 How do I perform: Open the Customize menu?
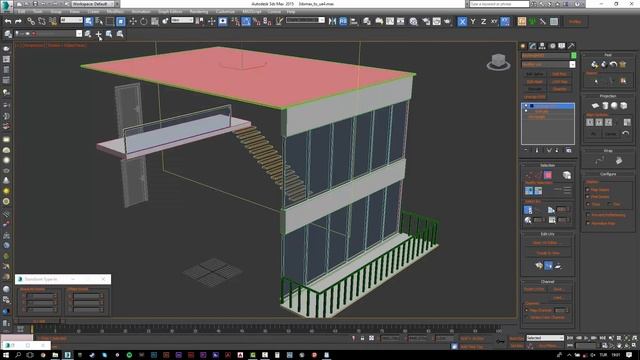[225, 12]
